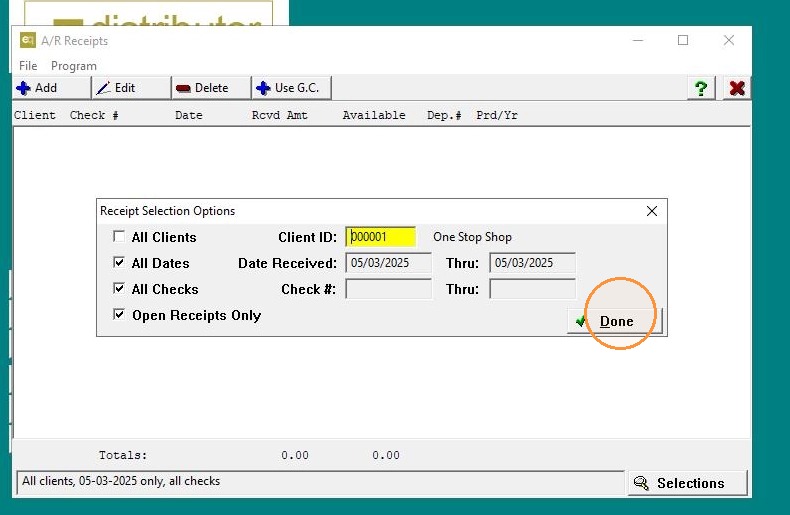Enable the All Clients checkbox
The height and width of the screenshot is (515, 790).
click(119, 236)
